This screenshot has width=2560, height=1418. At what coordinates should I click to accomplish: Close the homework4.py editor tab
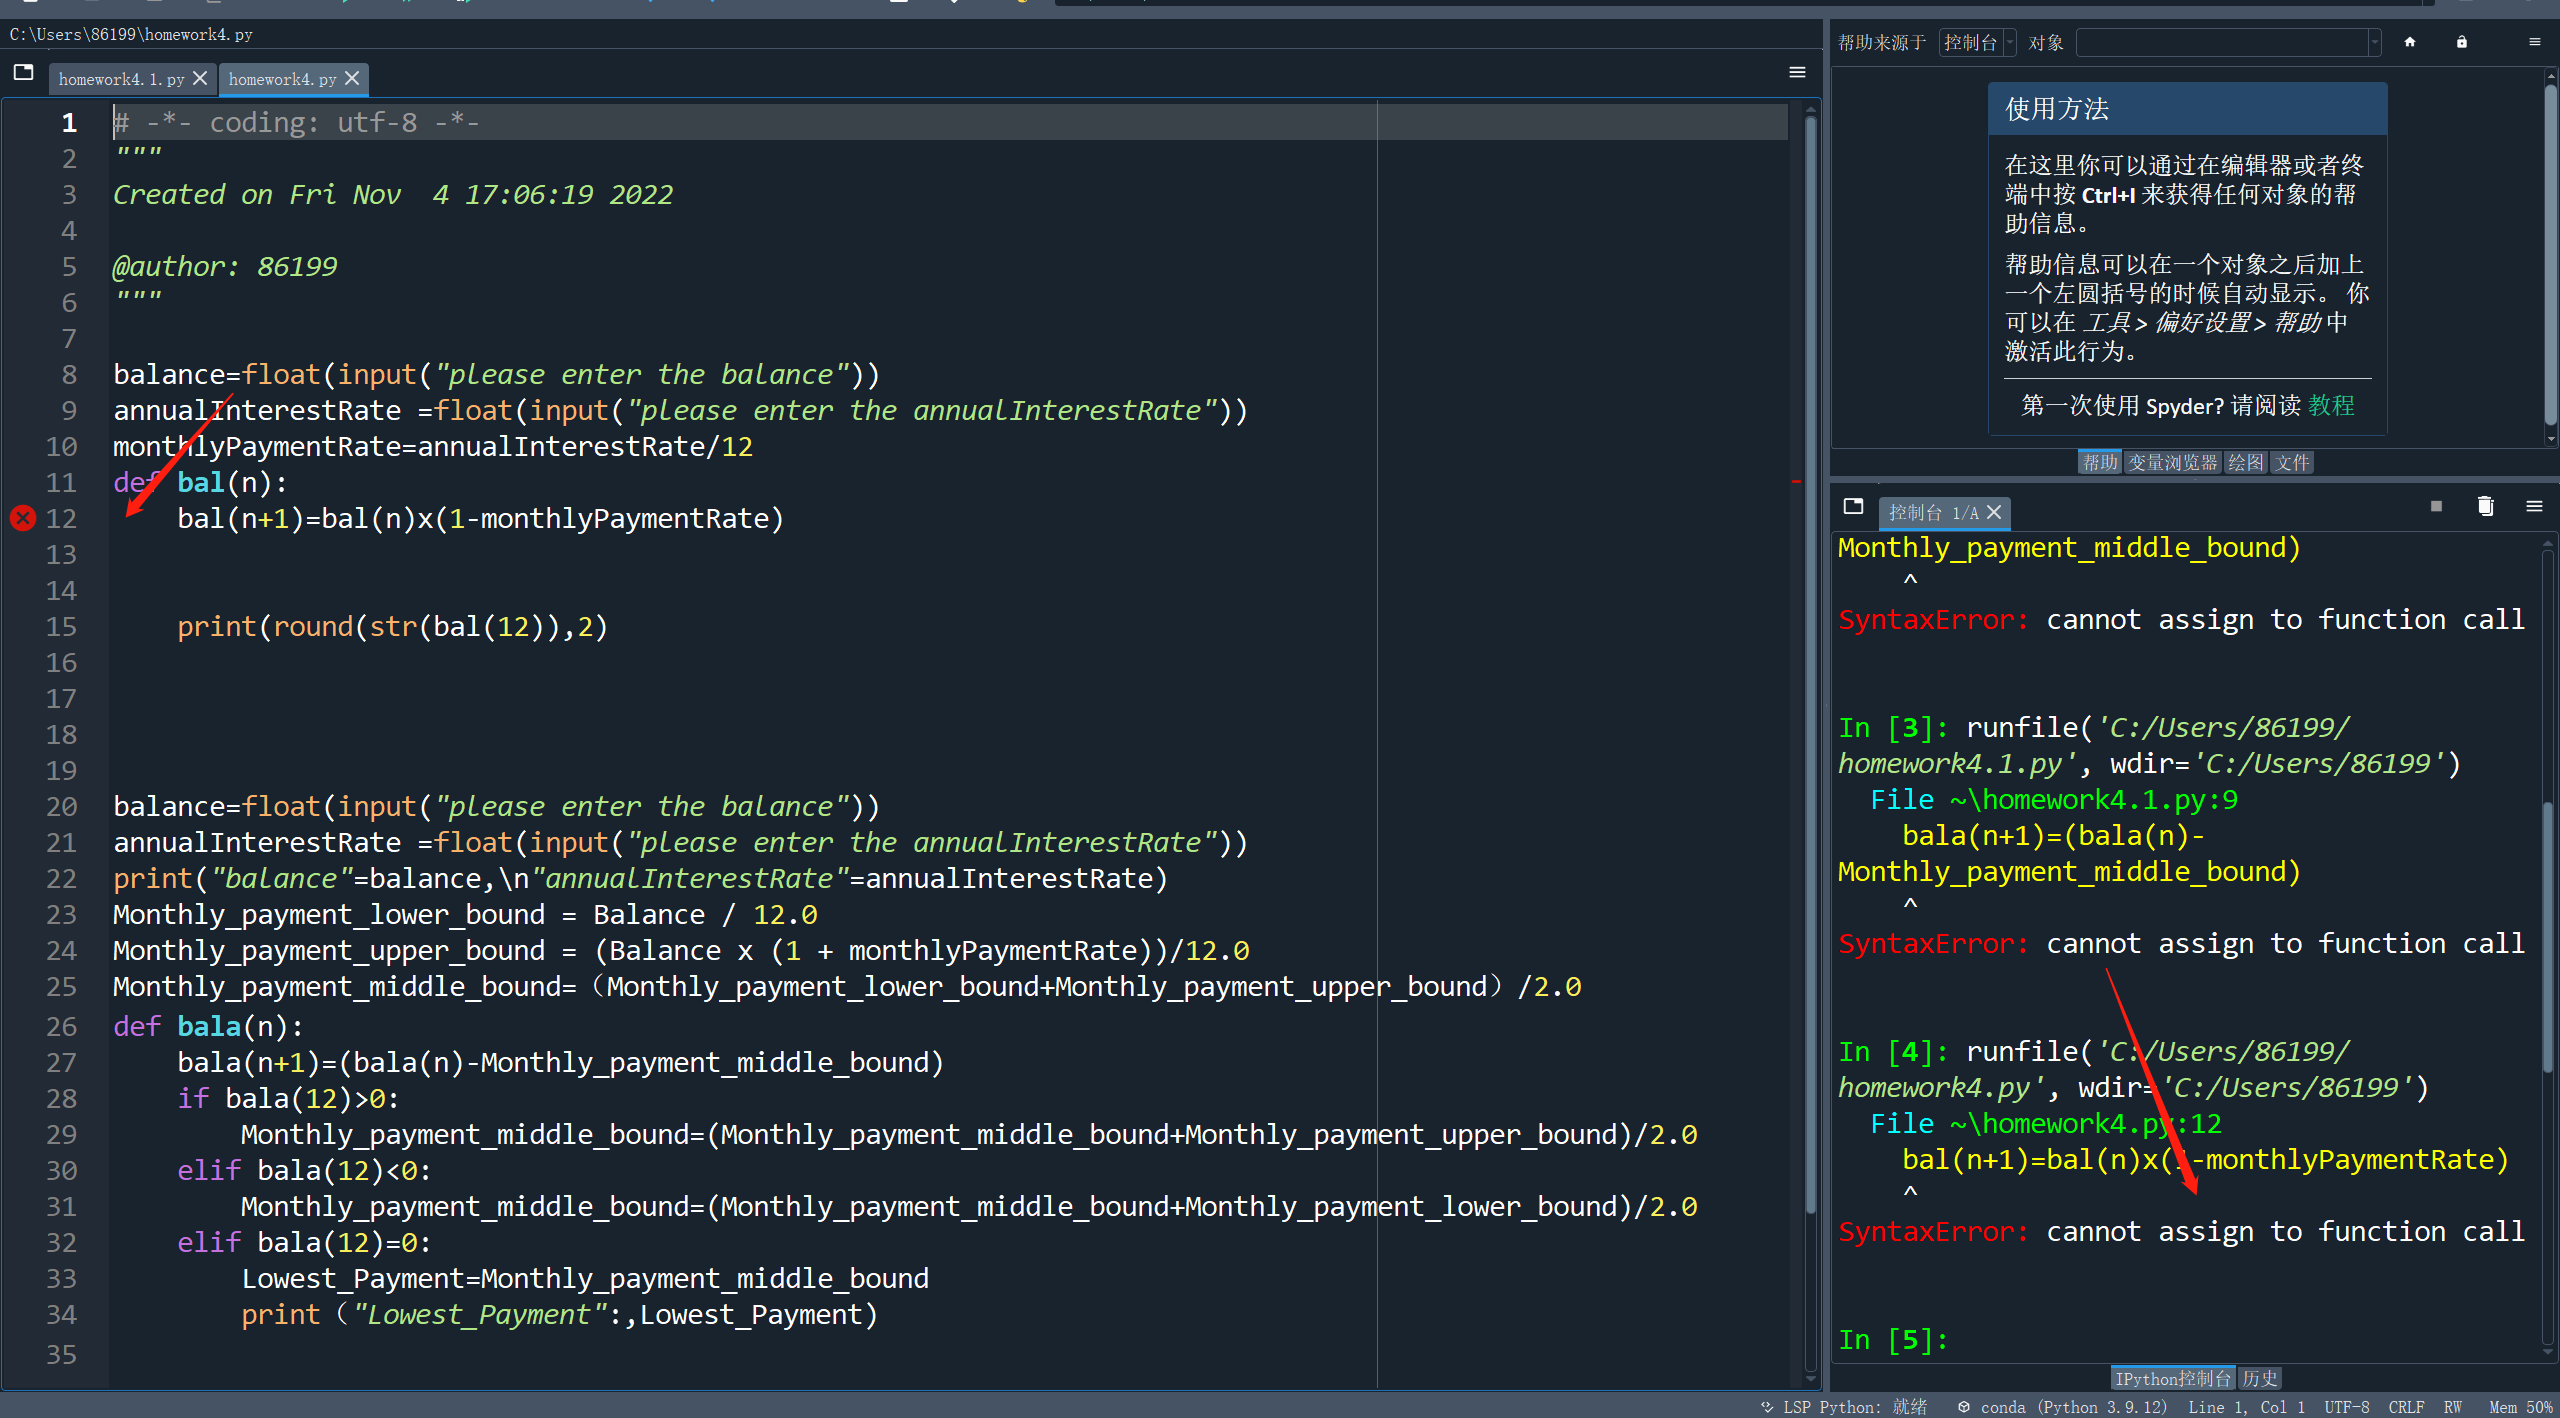tap(352, 78)
